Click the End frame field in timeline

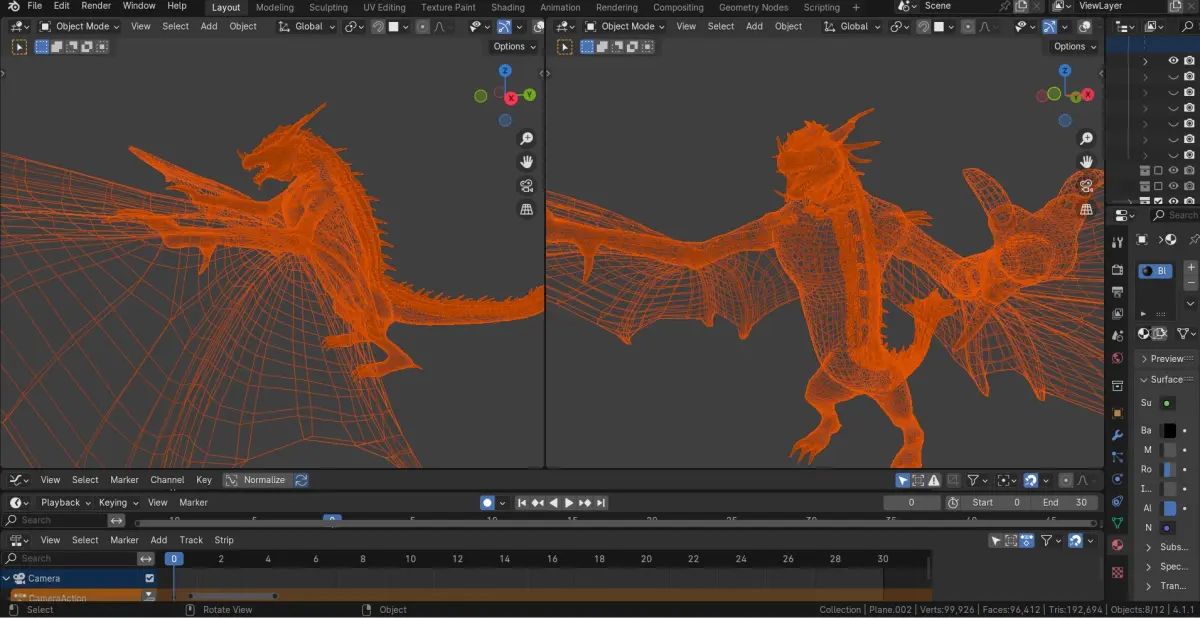pyautogui.click(x=1066, y=503)
